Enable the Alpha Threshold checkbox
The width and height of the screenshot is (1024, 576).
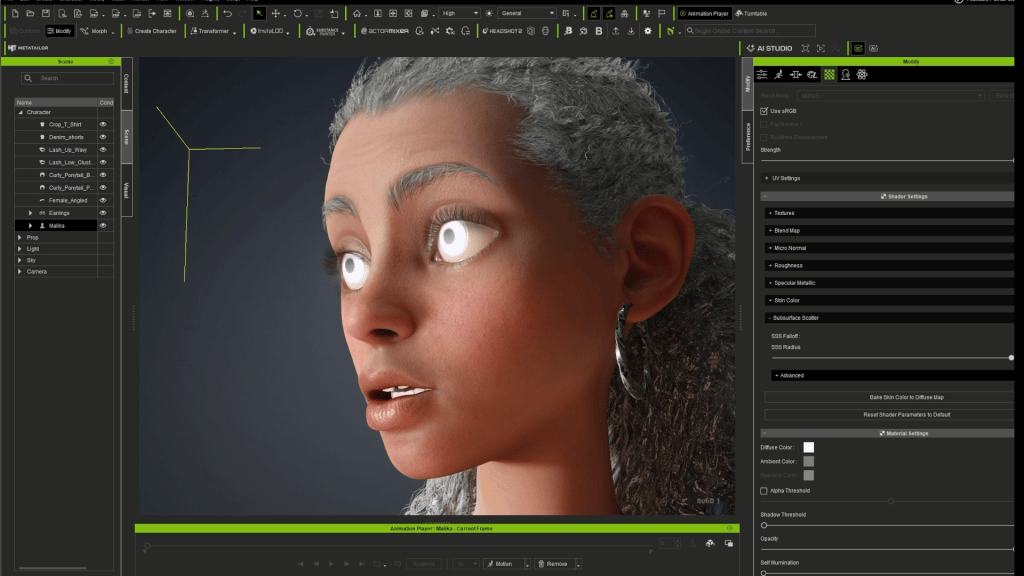pos(764,490)
